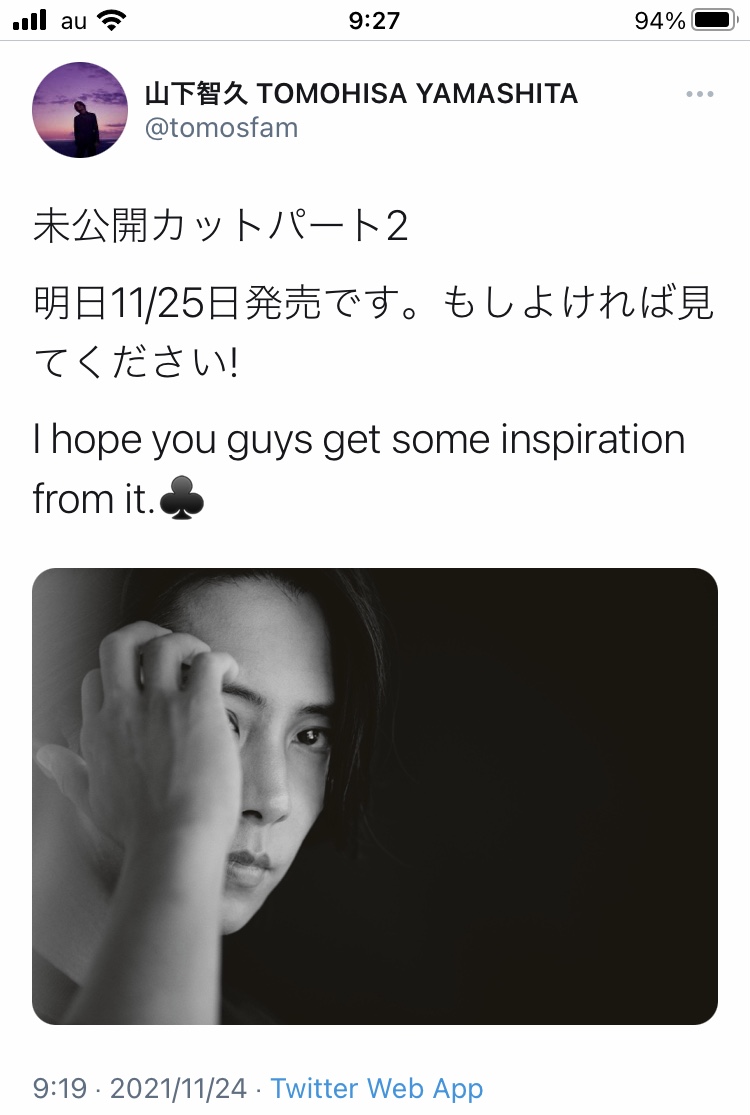Tap the 9:27 clock in status bar
Viewport: 750px width, 1115px height.
[x=375, y=20]
